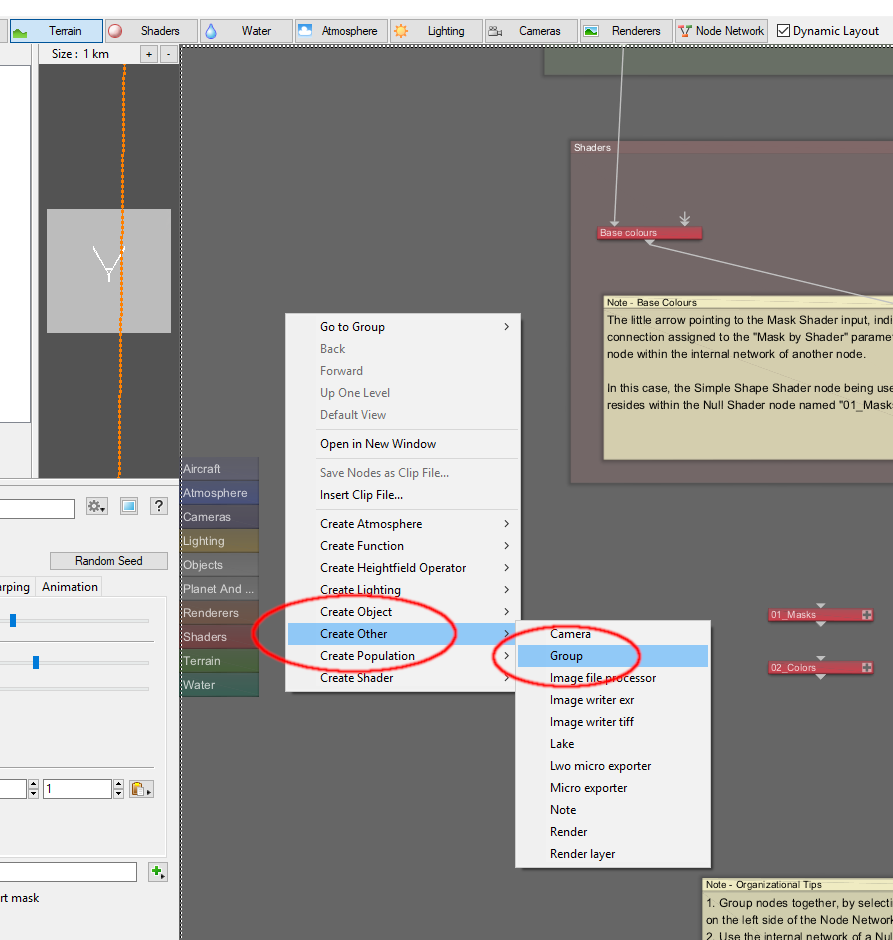Viewport: 893px width, 940px height.
Task: Select Lake in the submenu
Action: pos(613,744)
